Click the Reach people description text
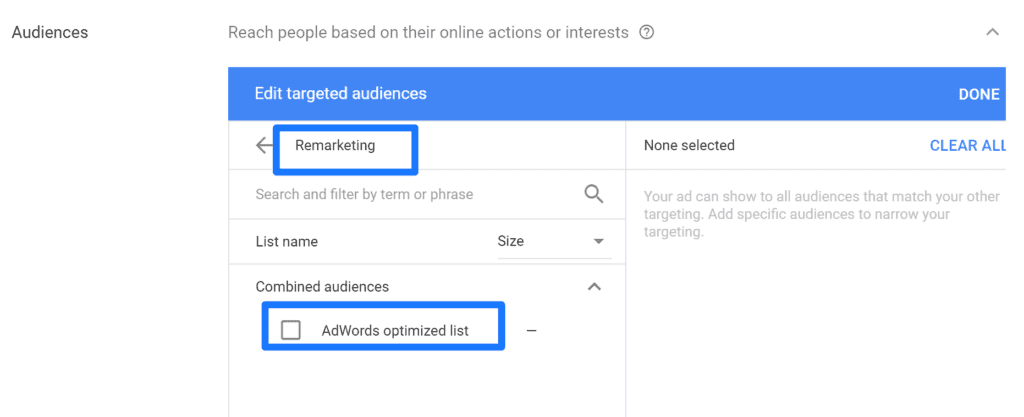Screen dimensions: 1024x417 [428, 32]
